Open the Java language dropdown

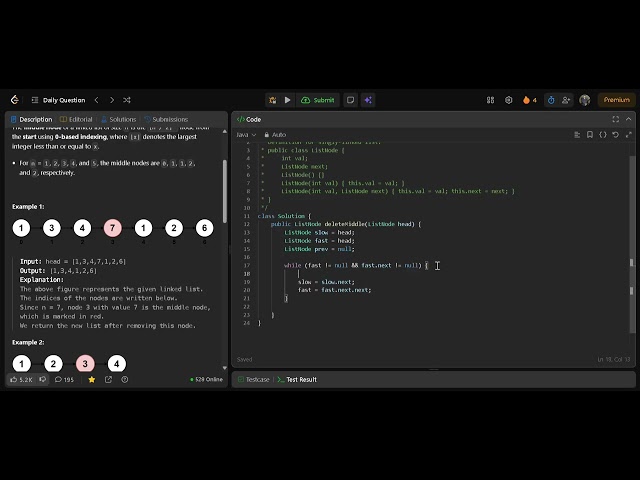[246, 135]
